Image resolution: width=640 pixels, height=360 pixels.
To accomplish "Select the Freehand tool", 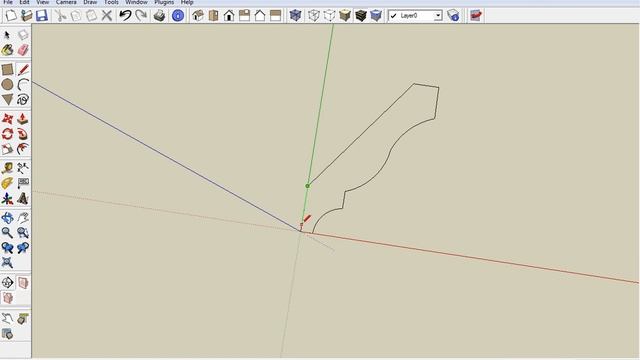I will pos(23,100).
